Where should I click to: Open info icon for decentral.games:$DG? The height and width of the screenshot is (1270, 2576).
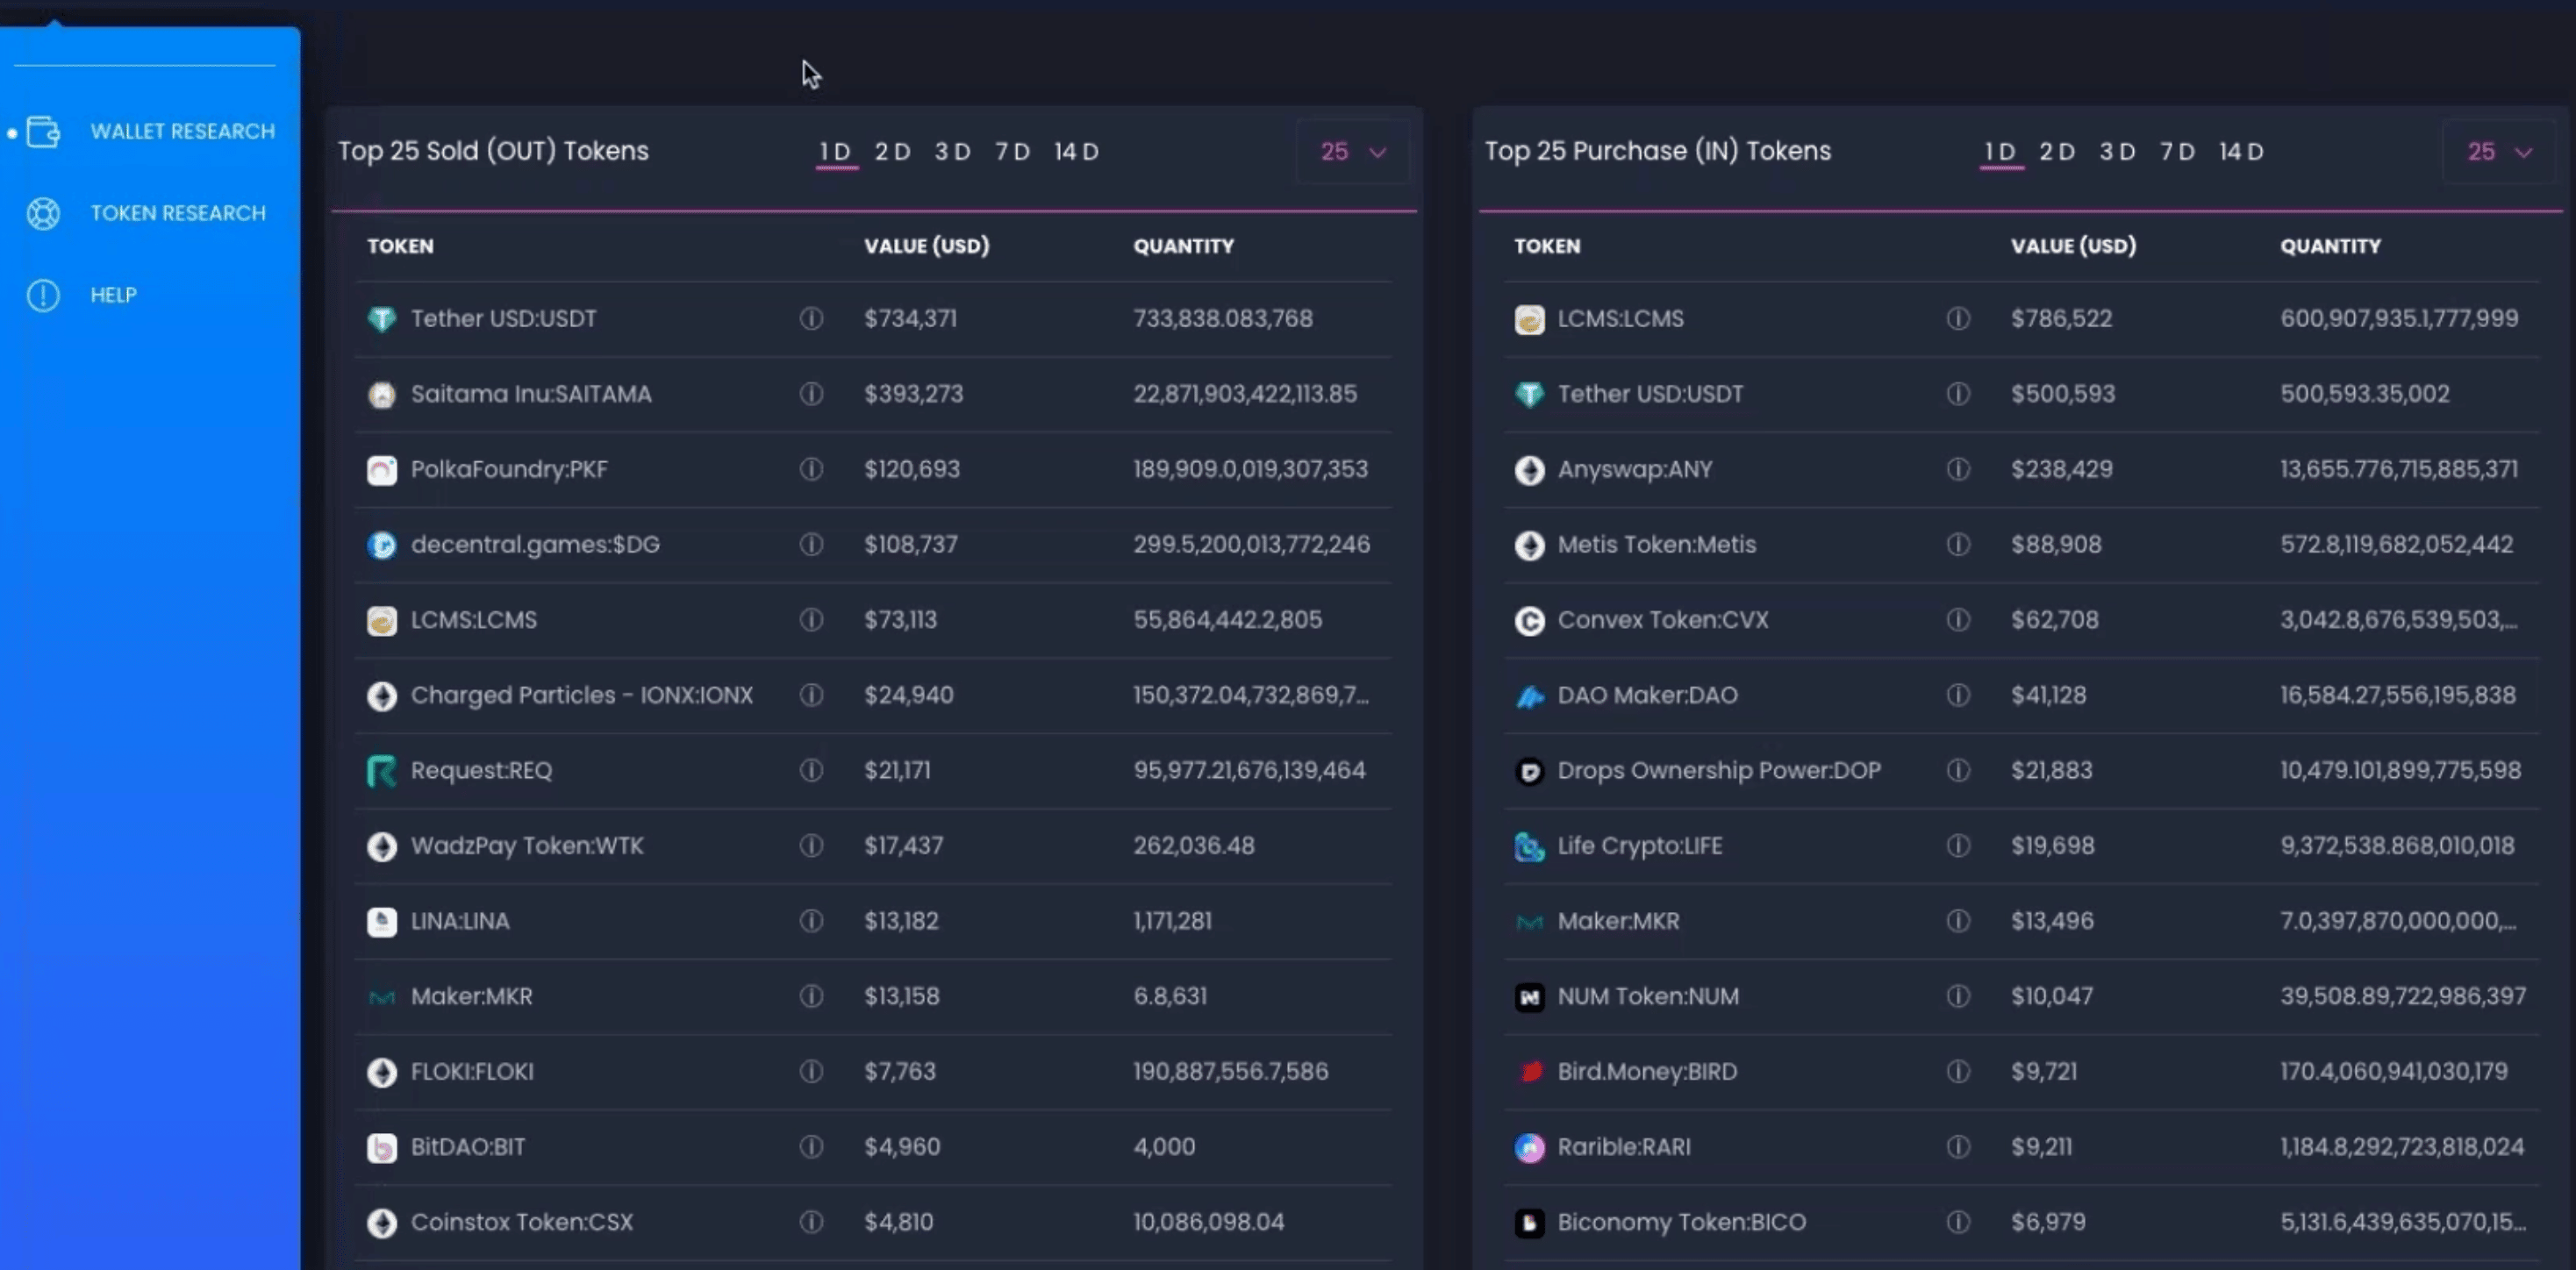811,544
